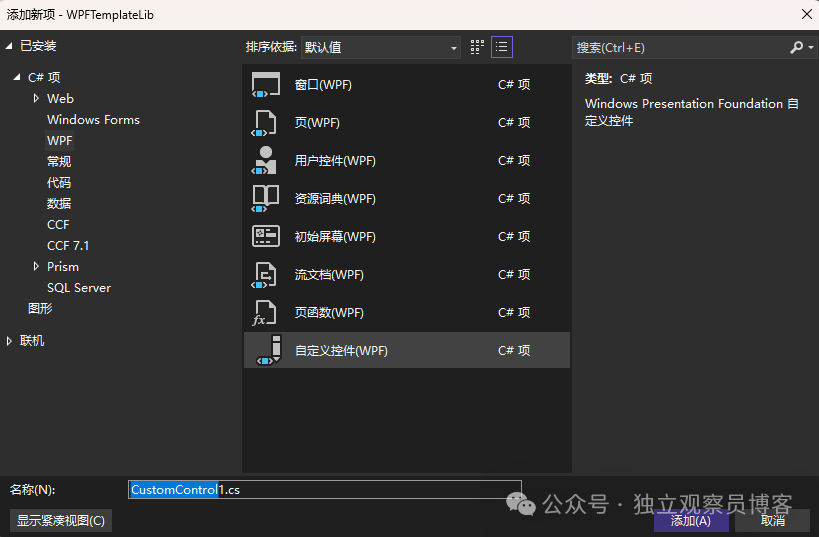Expand the Prism tree node
This screenshot has height=537, width=819.
coord(36,266)
